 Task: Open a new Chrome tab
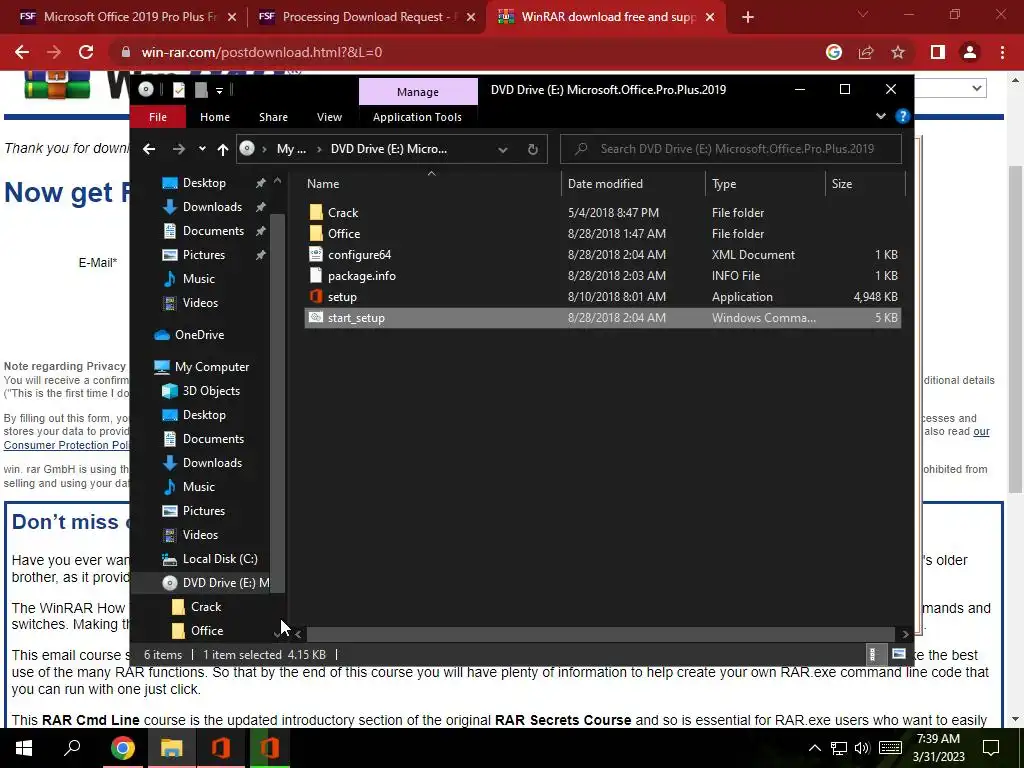point(748,17)
